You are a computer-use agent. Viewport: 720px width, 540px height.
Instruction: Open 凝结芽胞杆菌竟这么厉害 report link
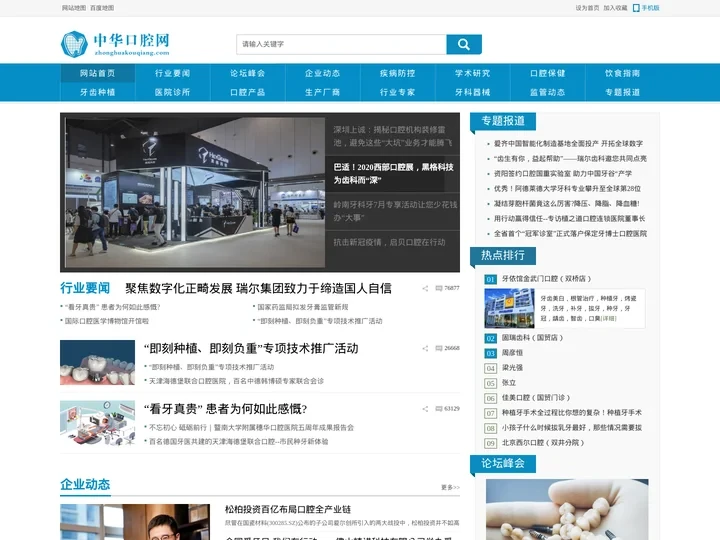click(567, 203)
